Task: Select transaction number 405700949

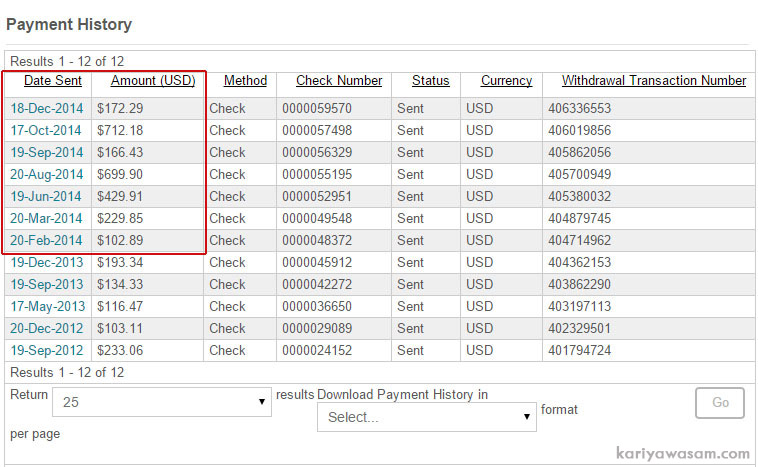Action: (580, 175)
